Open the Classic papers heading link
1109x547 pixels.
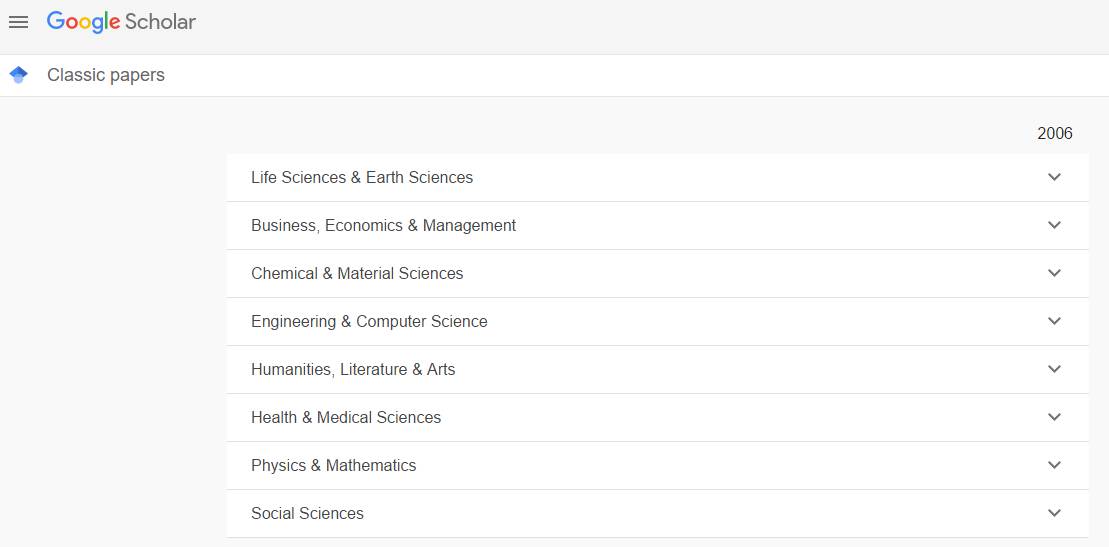pyautogui.click(x=106, y=75)
